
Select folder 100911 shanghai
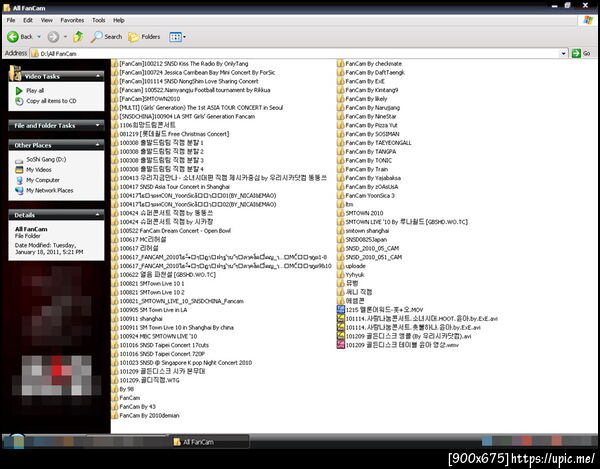[137, 319]
